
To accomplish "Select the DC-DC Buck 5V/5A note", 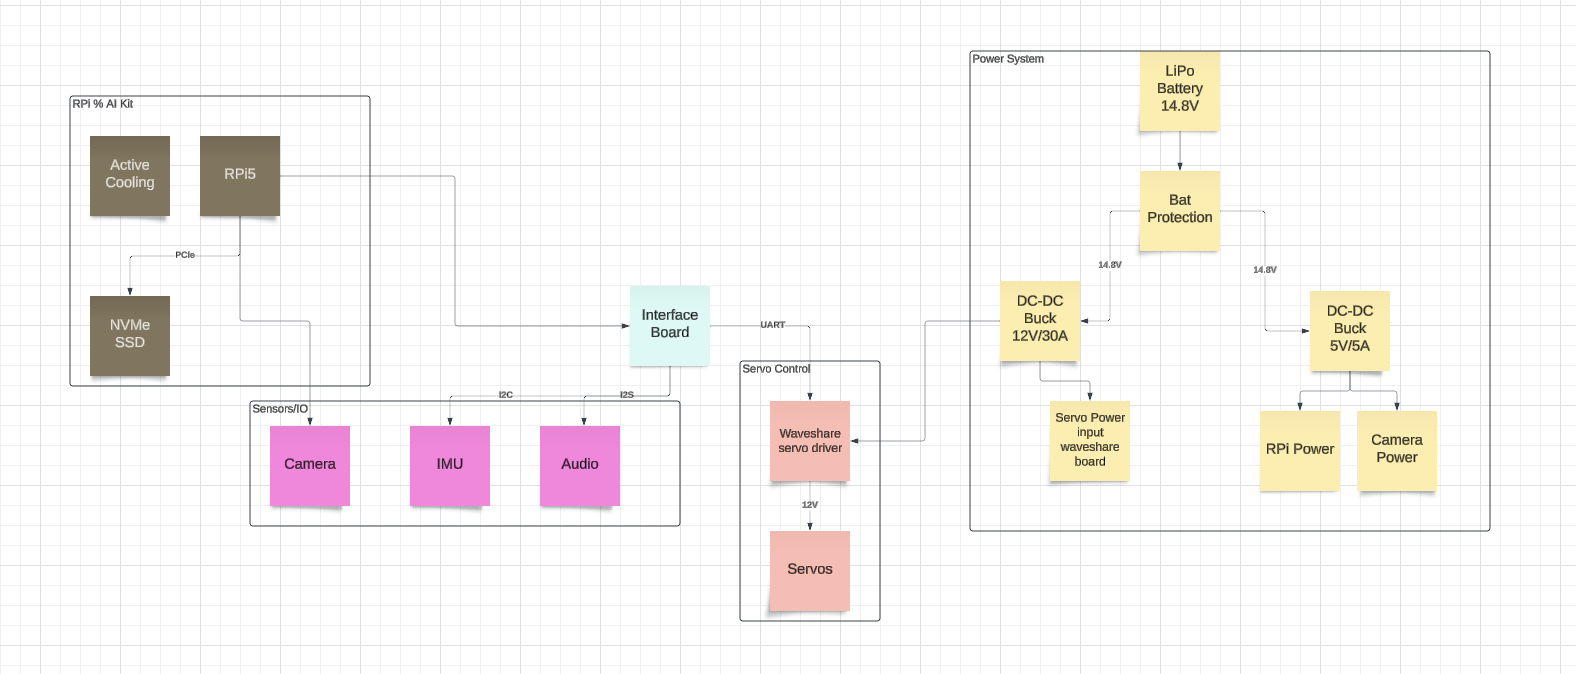I will pyautogui.click(x=1350, y=330).
